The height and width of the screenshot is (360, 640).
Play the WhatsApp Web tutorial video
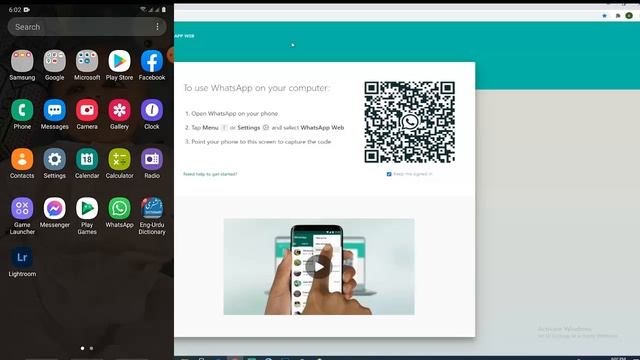click(x=319, y=267)
